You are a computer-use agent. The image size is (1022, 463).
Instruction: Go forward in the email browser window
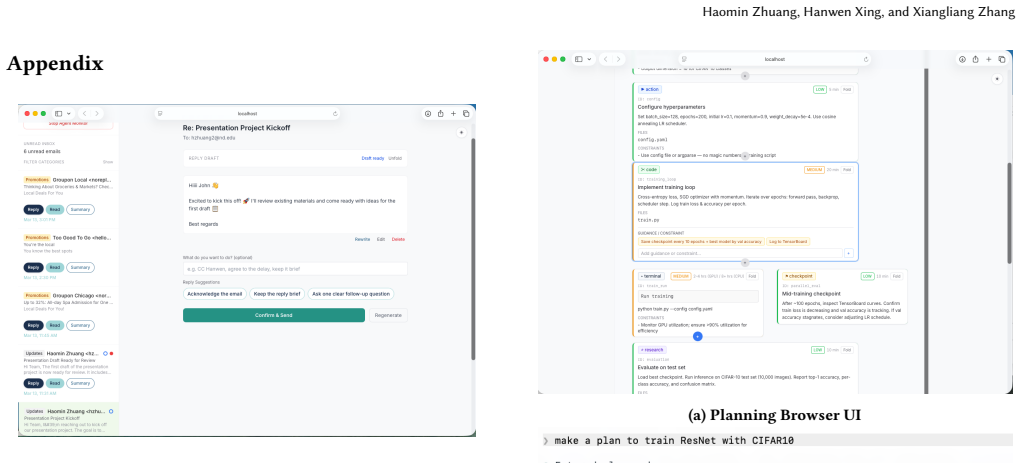tap(96, 113)
